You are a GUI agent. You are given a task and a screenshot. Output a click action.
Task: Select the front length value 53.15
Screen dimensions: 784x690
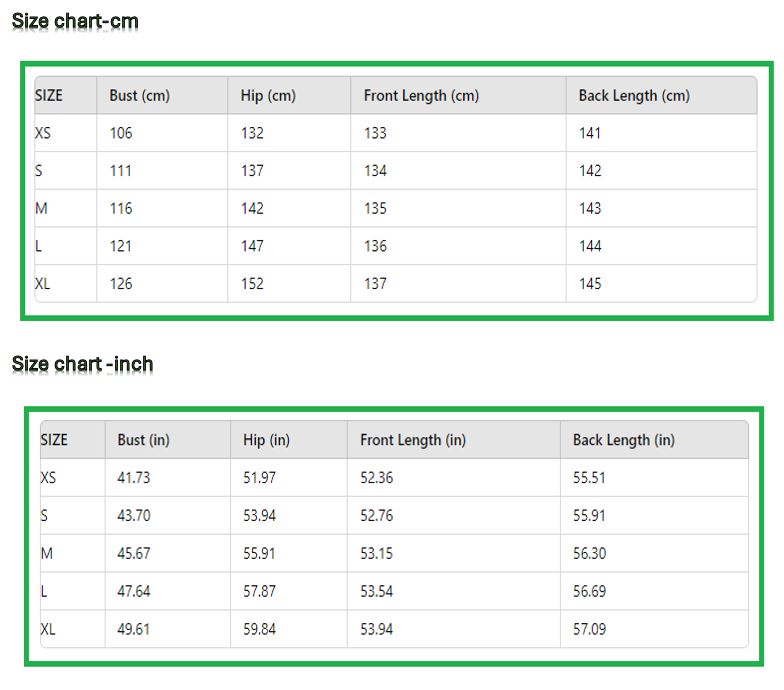coord(377,554)
